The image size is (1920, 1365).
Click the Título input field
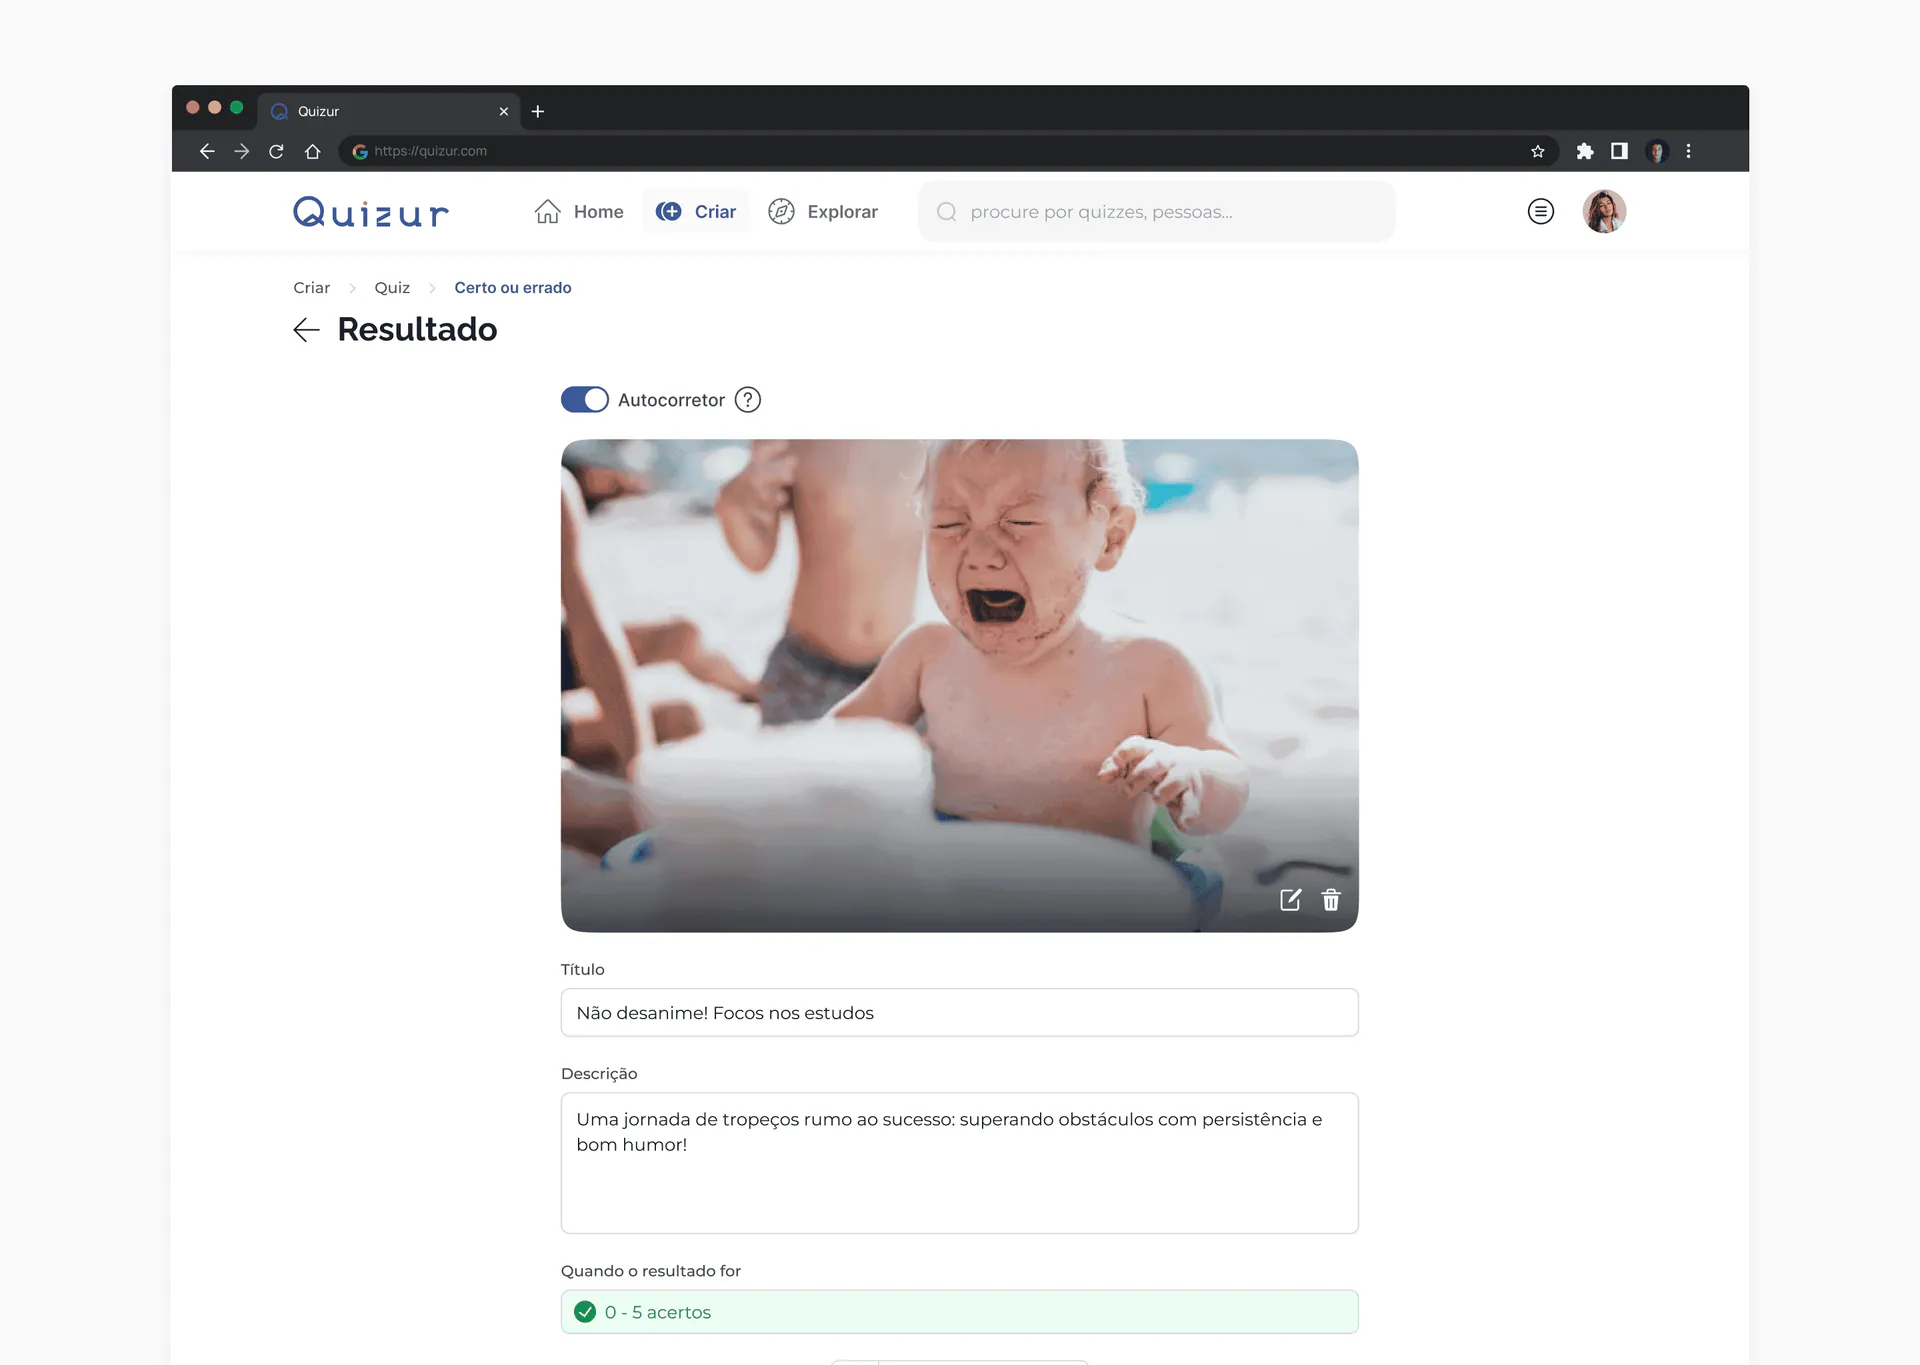pyautogui.click(x=959, y=1013)
